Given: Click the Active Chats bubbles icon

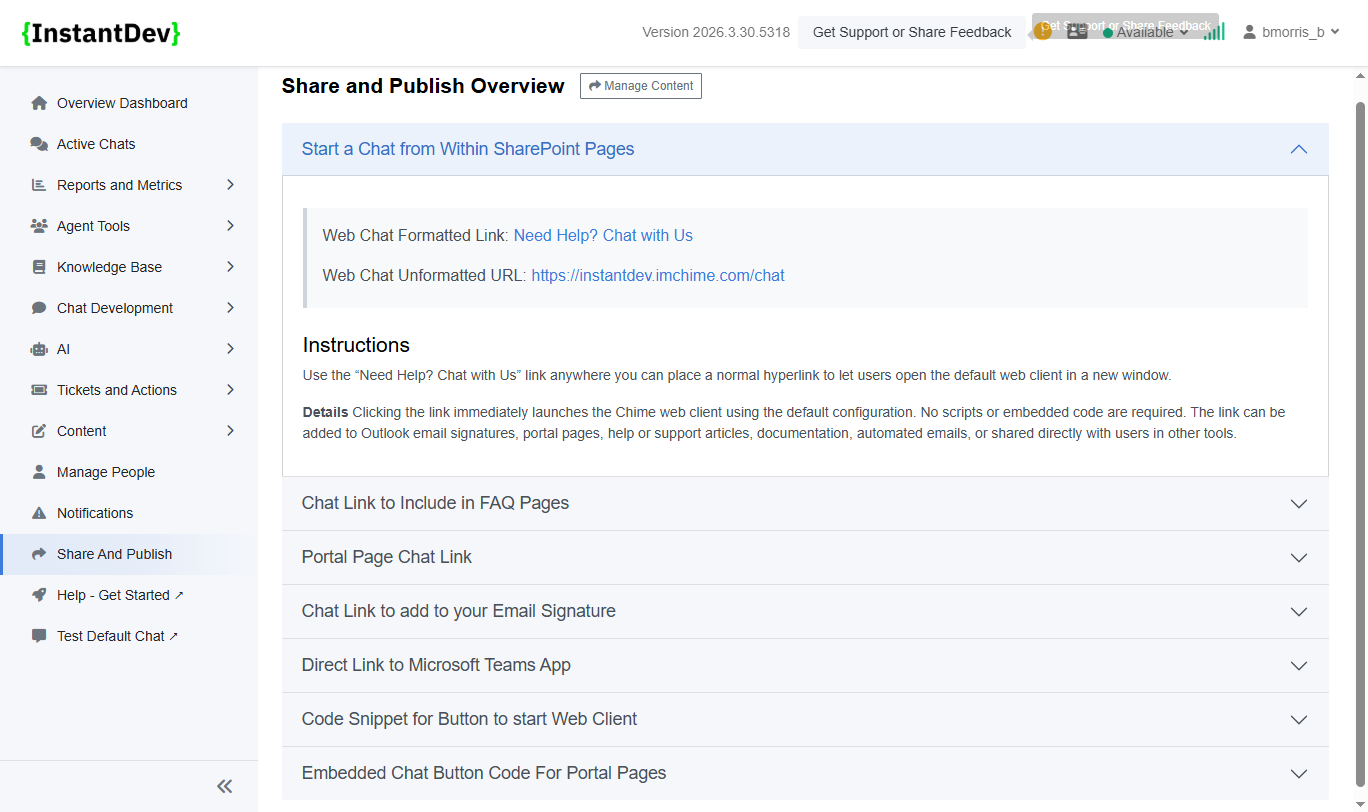Looking at the screenshot, I should tap(39, 144).
